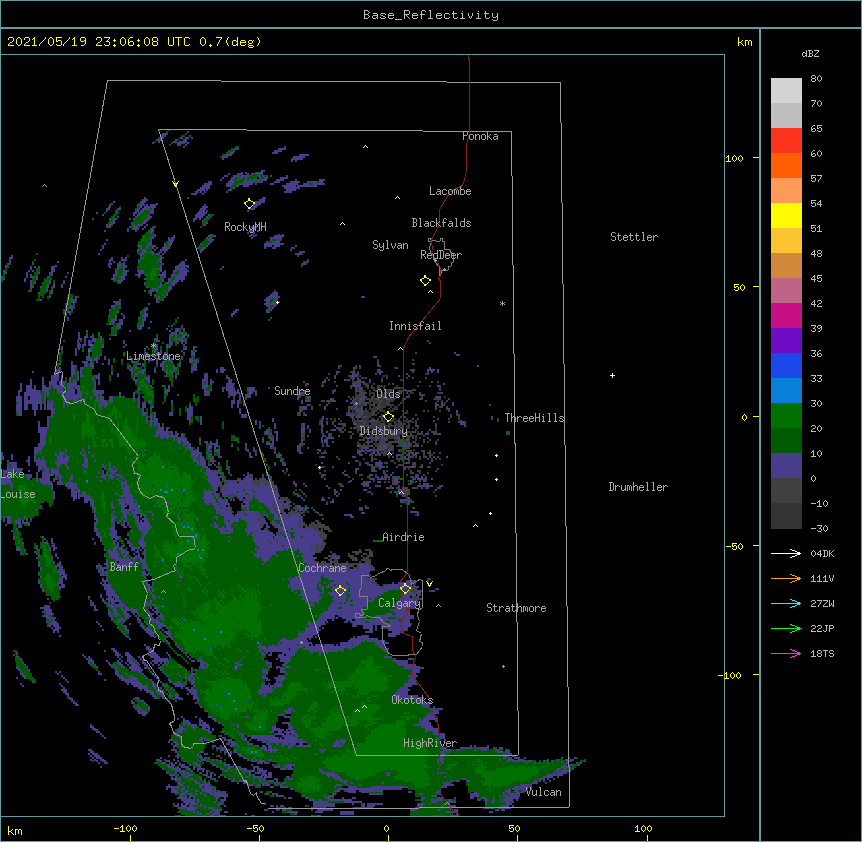Click the Sylvan label

[x=390, y=245]
